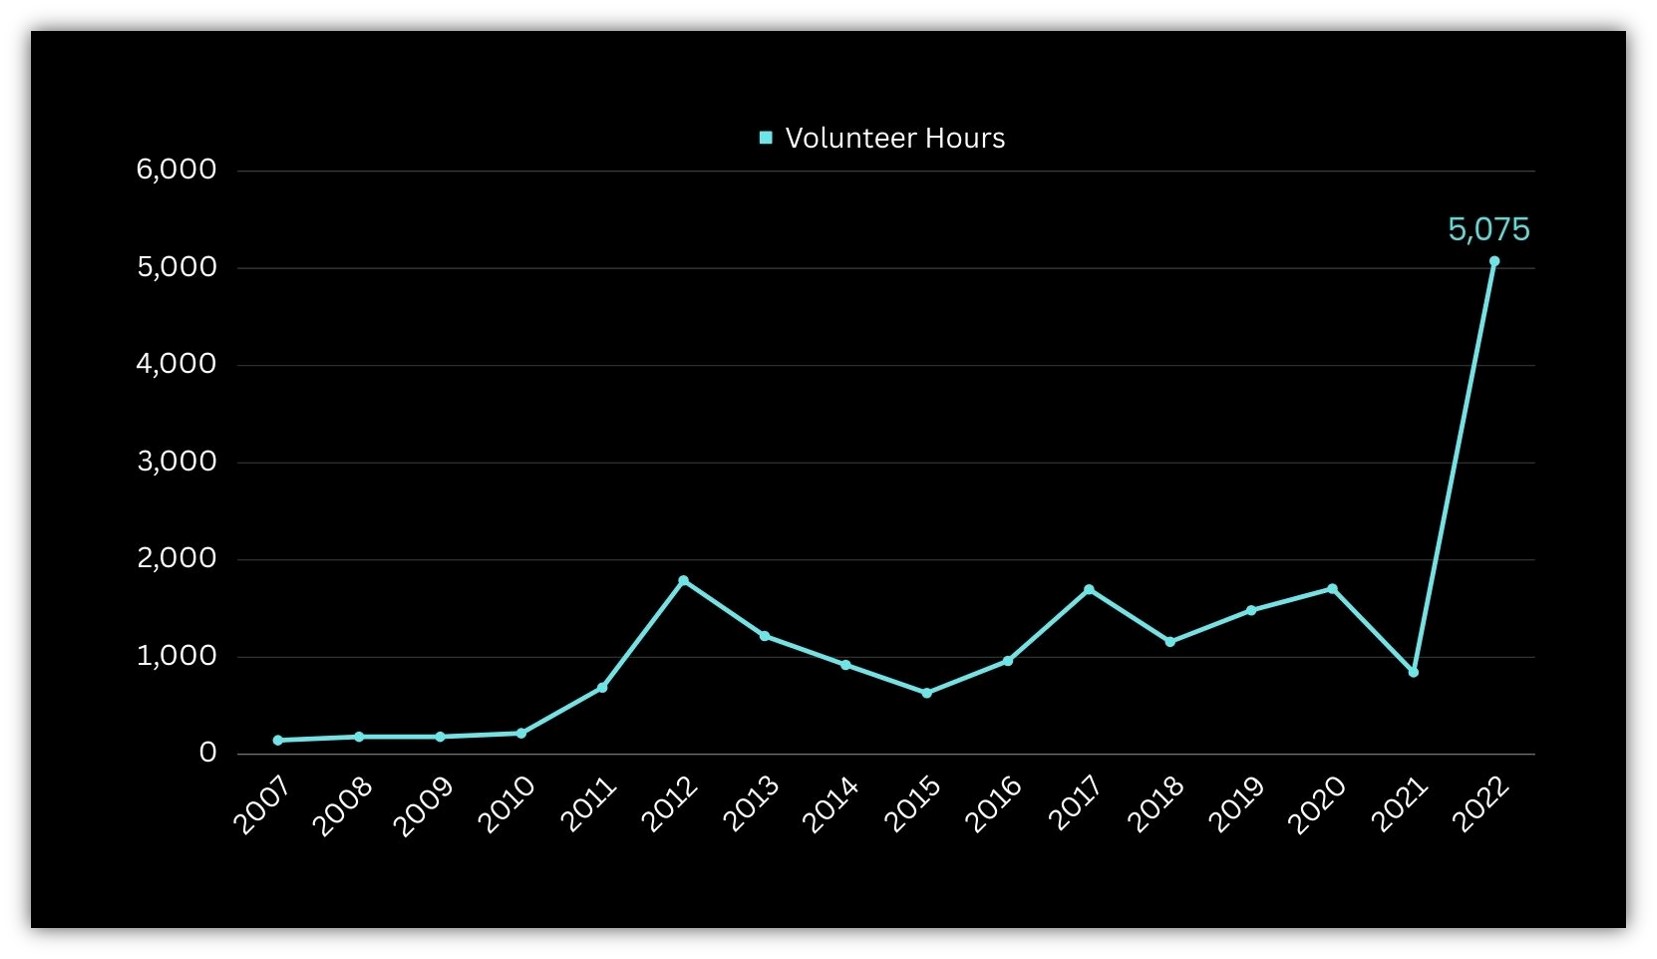Select the 2022 x-axis label
Image resolution: width=1657 pixels, height=959 pixels.
tap(1479, 805)
